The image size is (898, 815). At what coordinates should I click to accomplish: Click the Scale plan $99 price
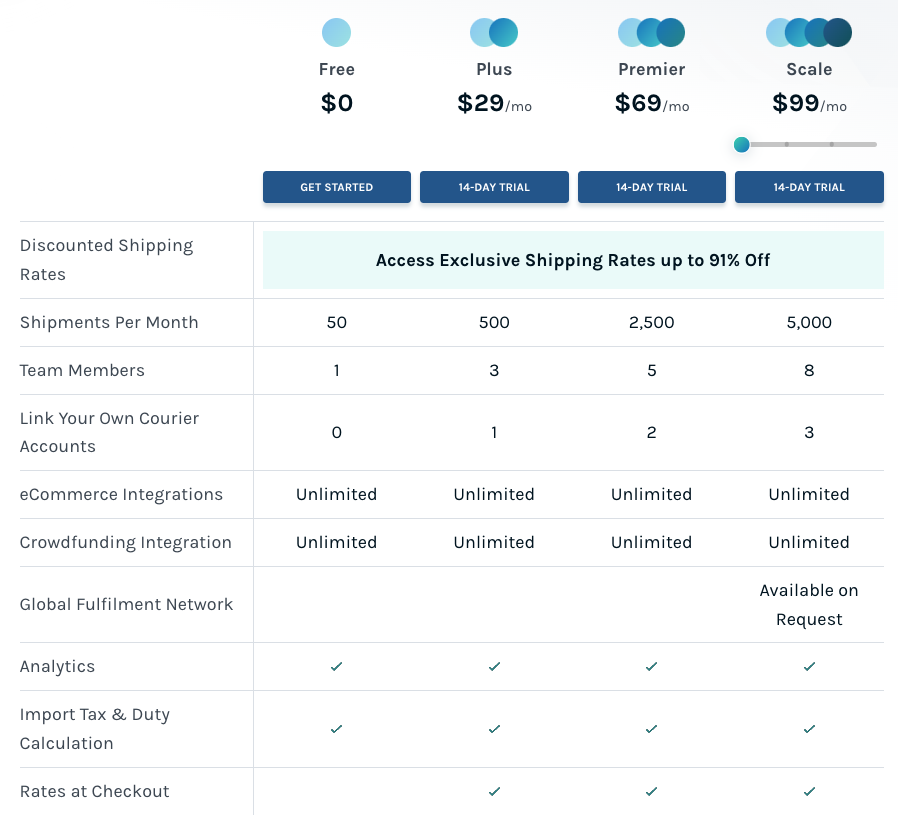796,103
